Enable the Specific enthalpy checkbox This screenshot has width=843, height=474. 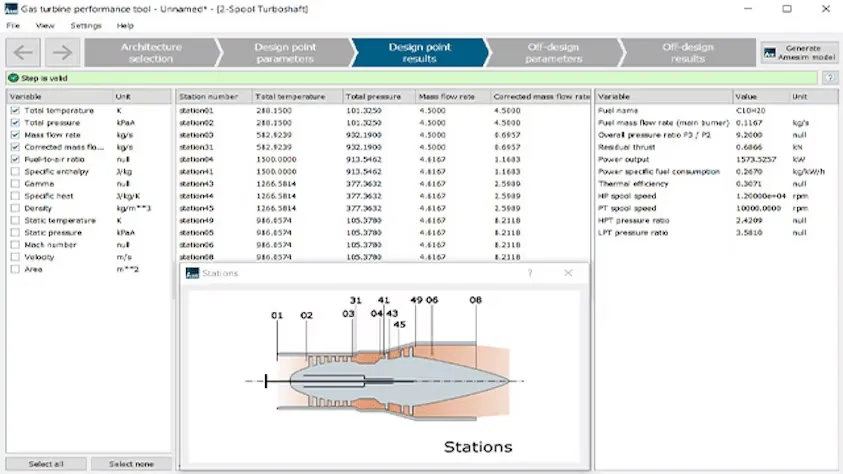[x=14, y=171]
